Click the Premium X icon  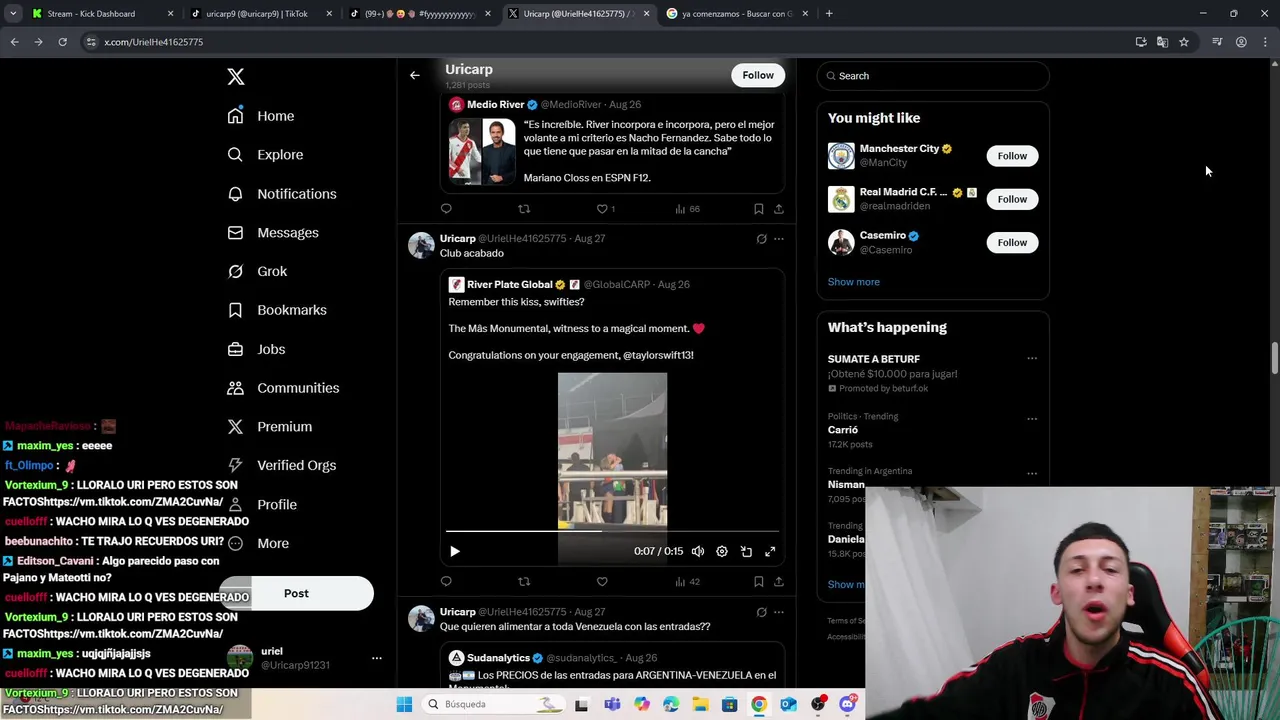point(235,427)
